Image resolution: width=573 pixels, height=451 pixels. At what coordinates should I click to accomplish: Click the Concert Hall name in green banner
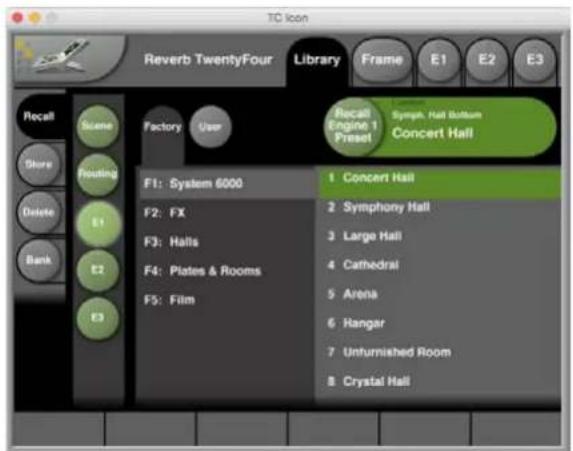pyautogui.click(x=432, y=133)
